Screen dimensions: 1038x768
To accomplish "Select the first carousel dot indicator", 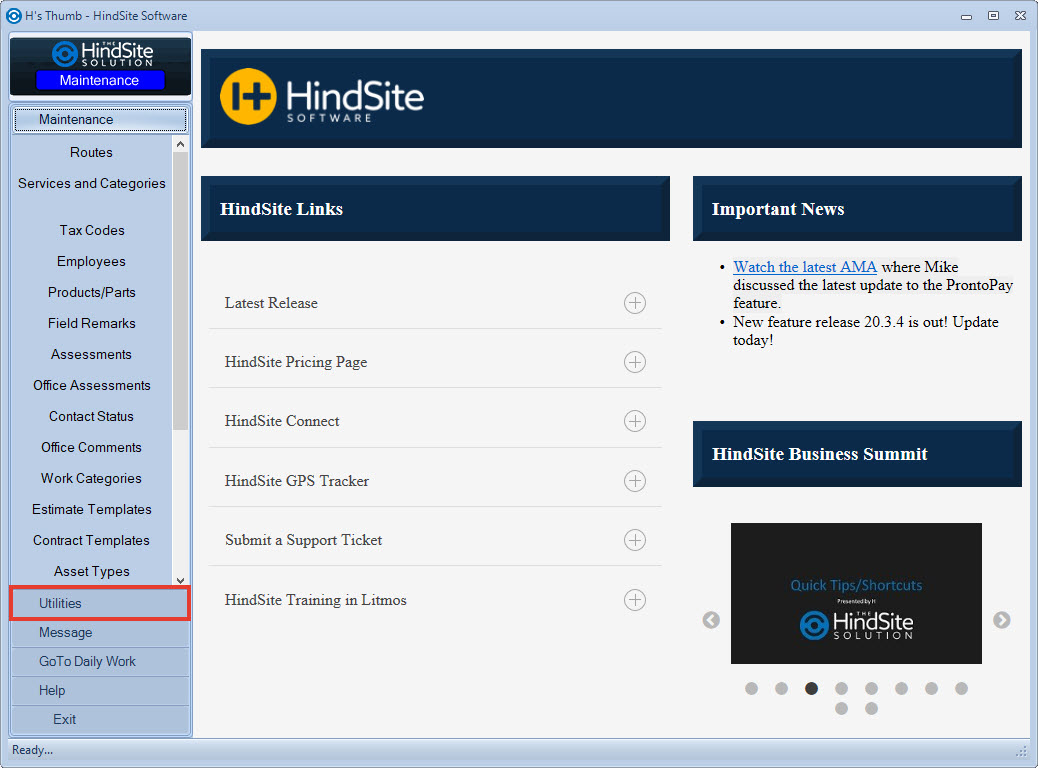I will tap(751, 688).
